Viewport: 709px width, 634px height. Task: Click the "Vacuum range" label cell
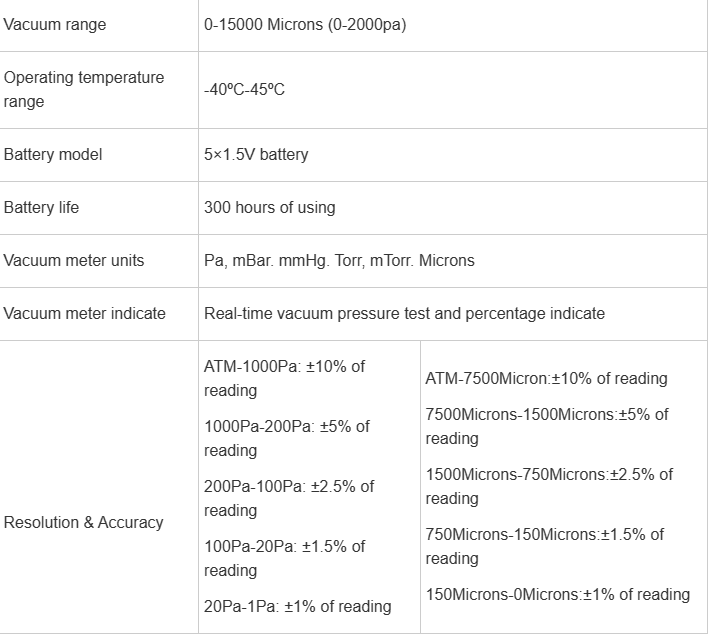(x=55, y=24)
